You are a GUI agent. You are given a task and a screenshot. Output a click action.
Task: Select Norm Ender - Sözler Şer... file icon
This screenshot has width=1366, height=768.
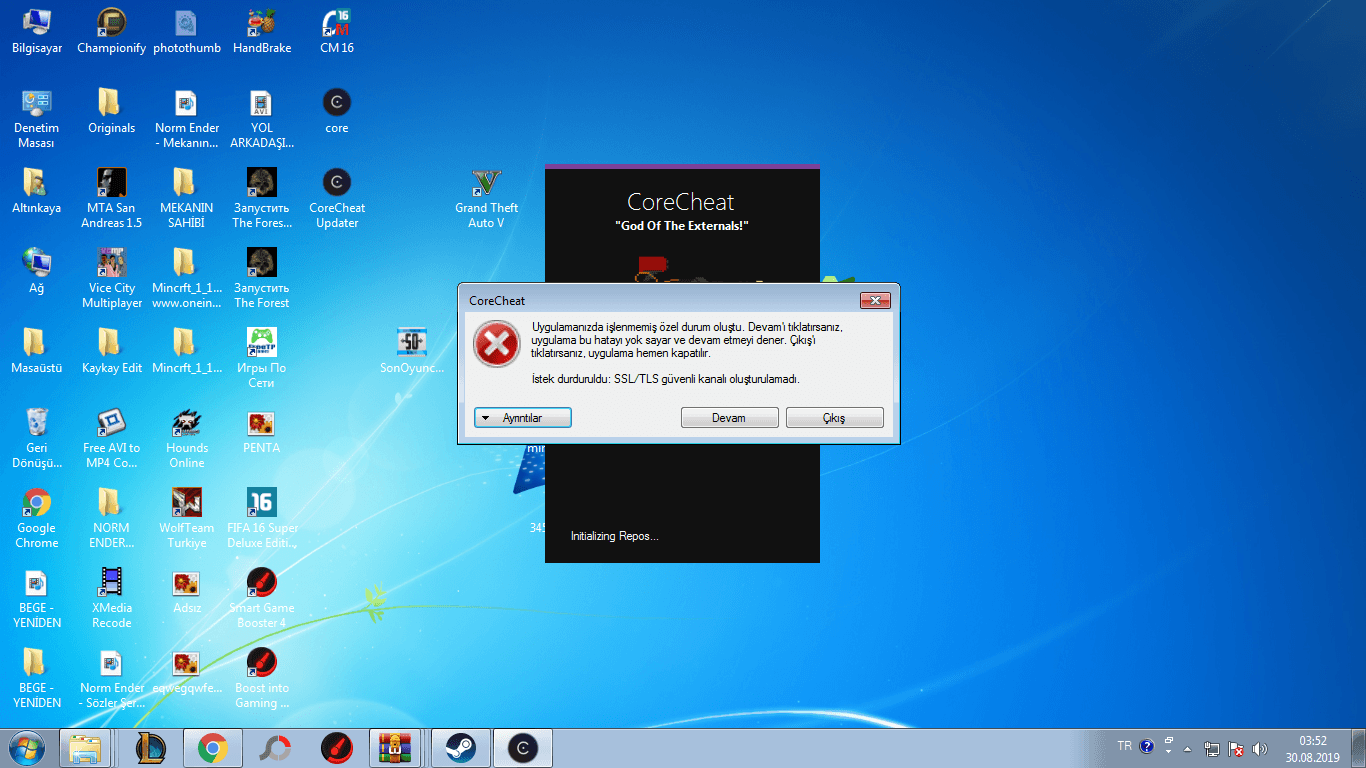(x=112, y=679)
